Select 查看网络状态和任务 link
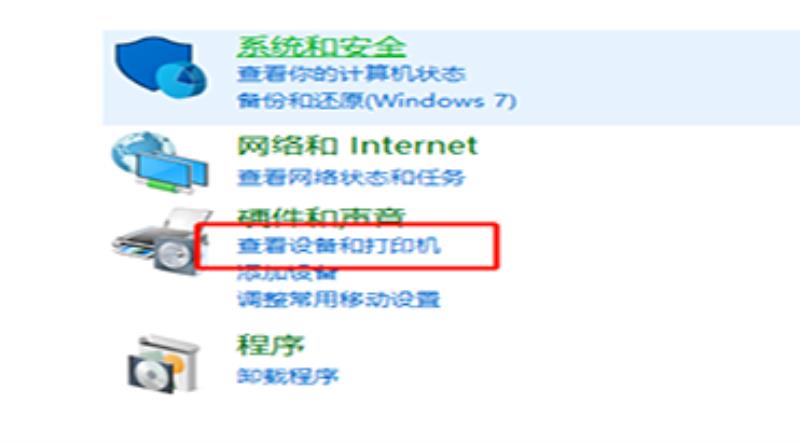The image size is (800, 444). [351, 178]
